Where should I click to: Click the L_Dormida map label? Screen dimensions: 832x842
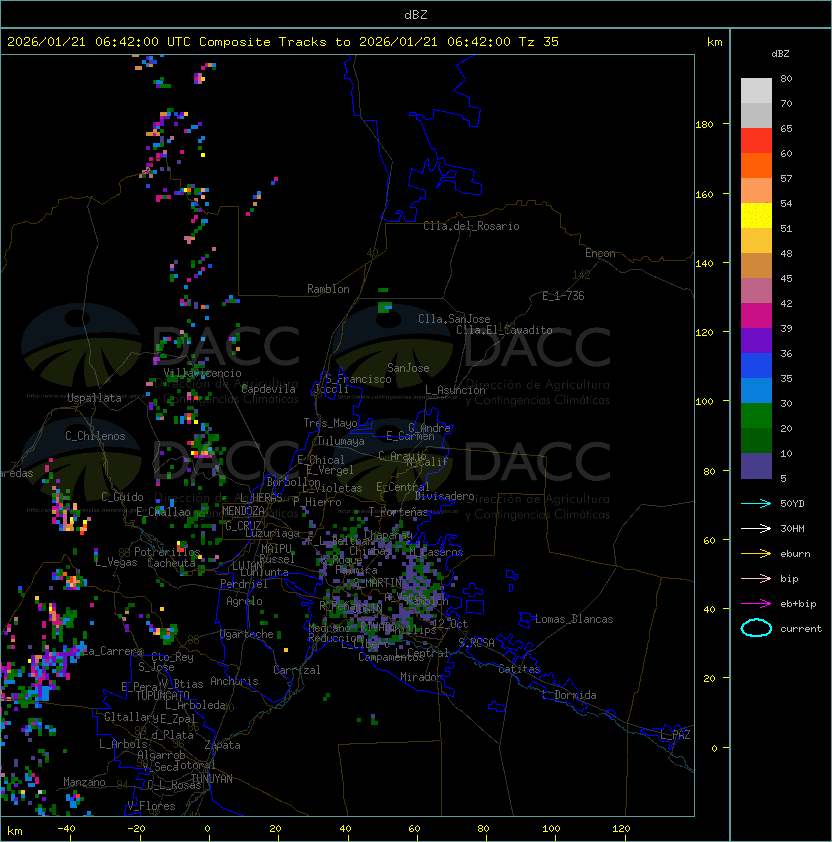pos(569,695)
